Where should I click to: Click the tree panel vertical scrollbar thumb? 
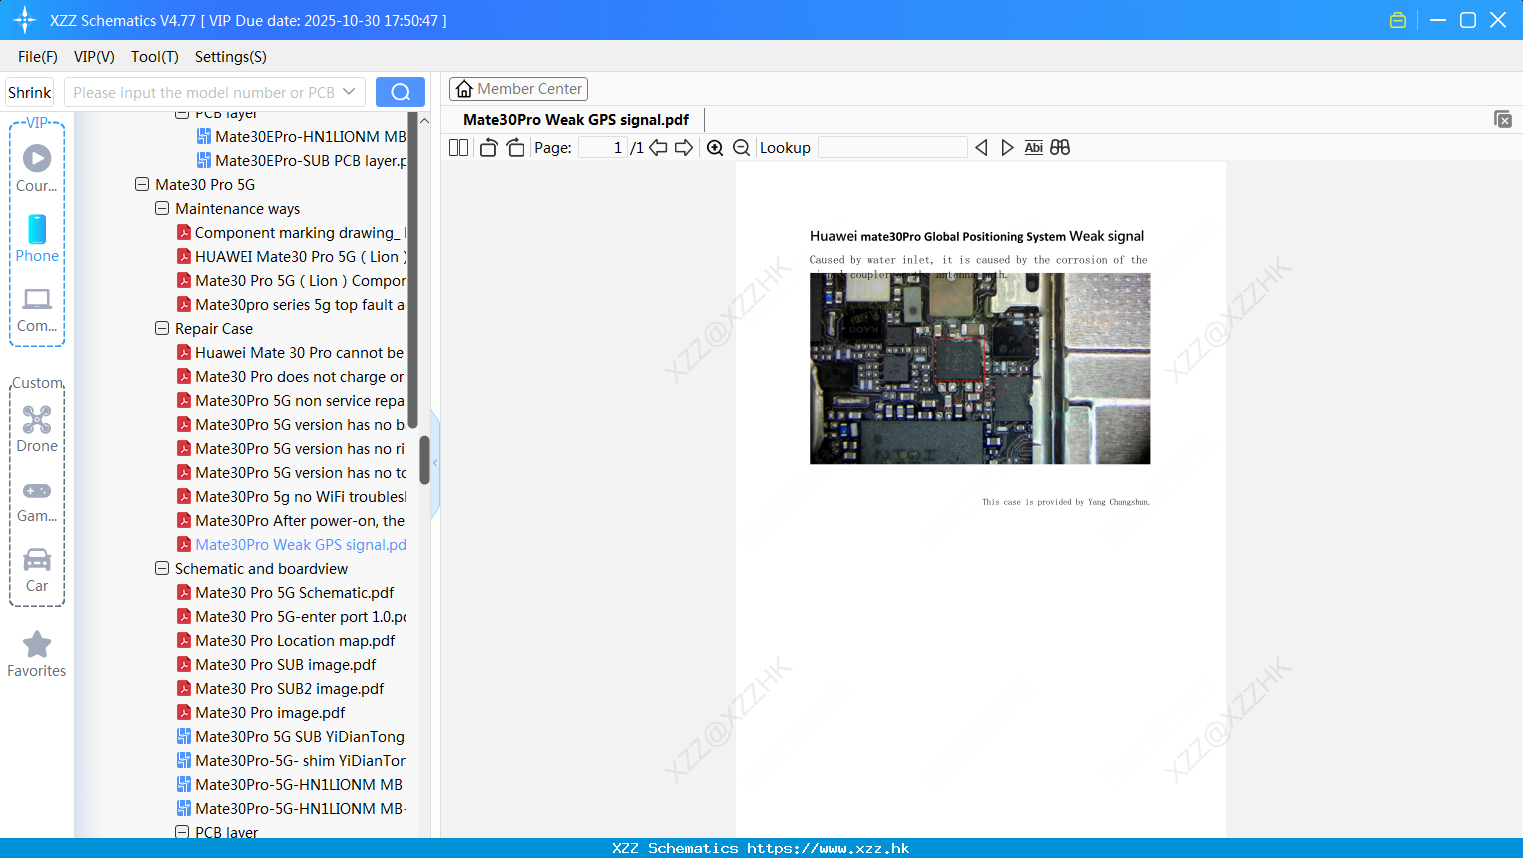(424, 460)
